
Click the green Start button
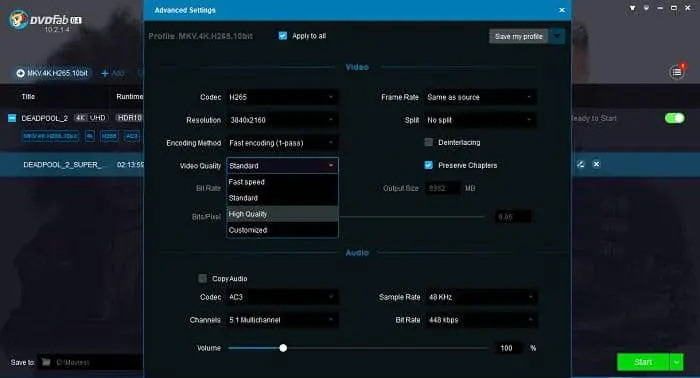coord(643,362)
